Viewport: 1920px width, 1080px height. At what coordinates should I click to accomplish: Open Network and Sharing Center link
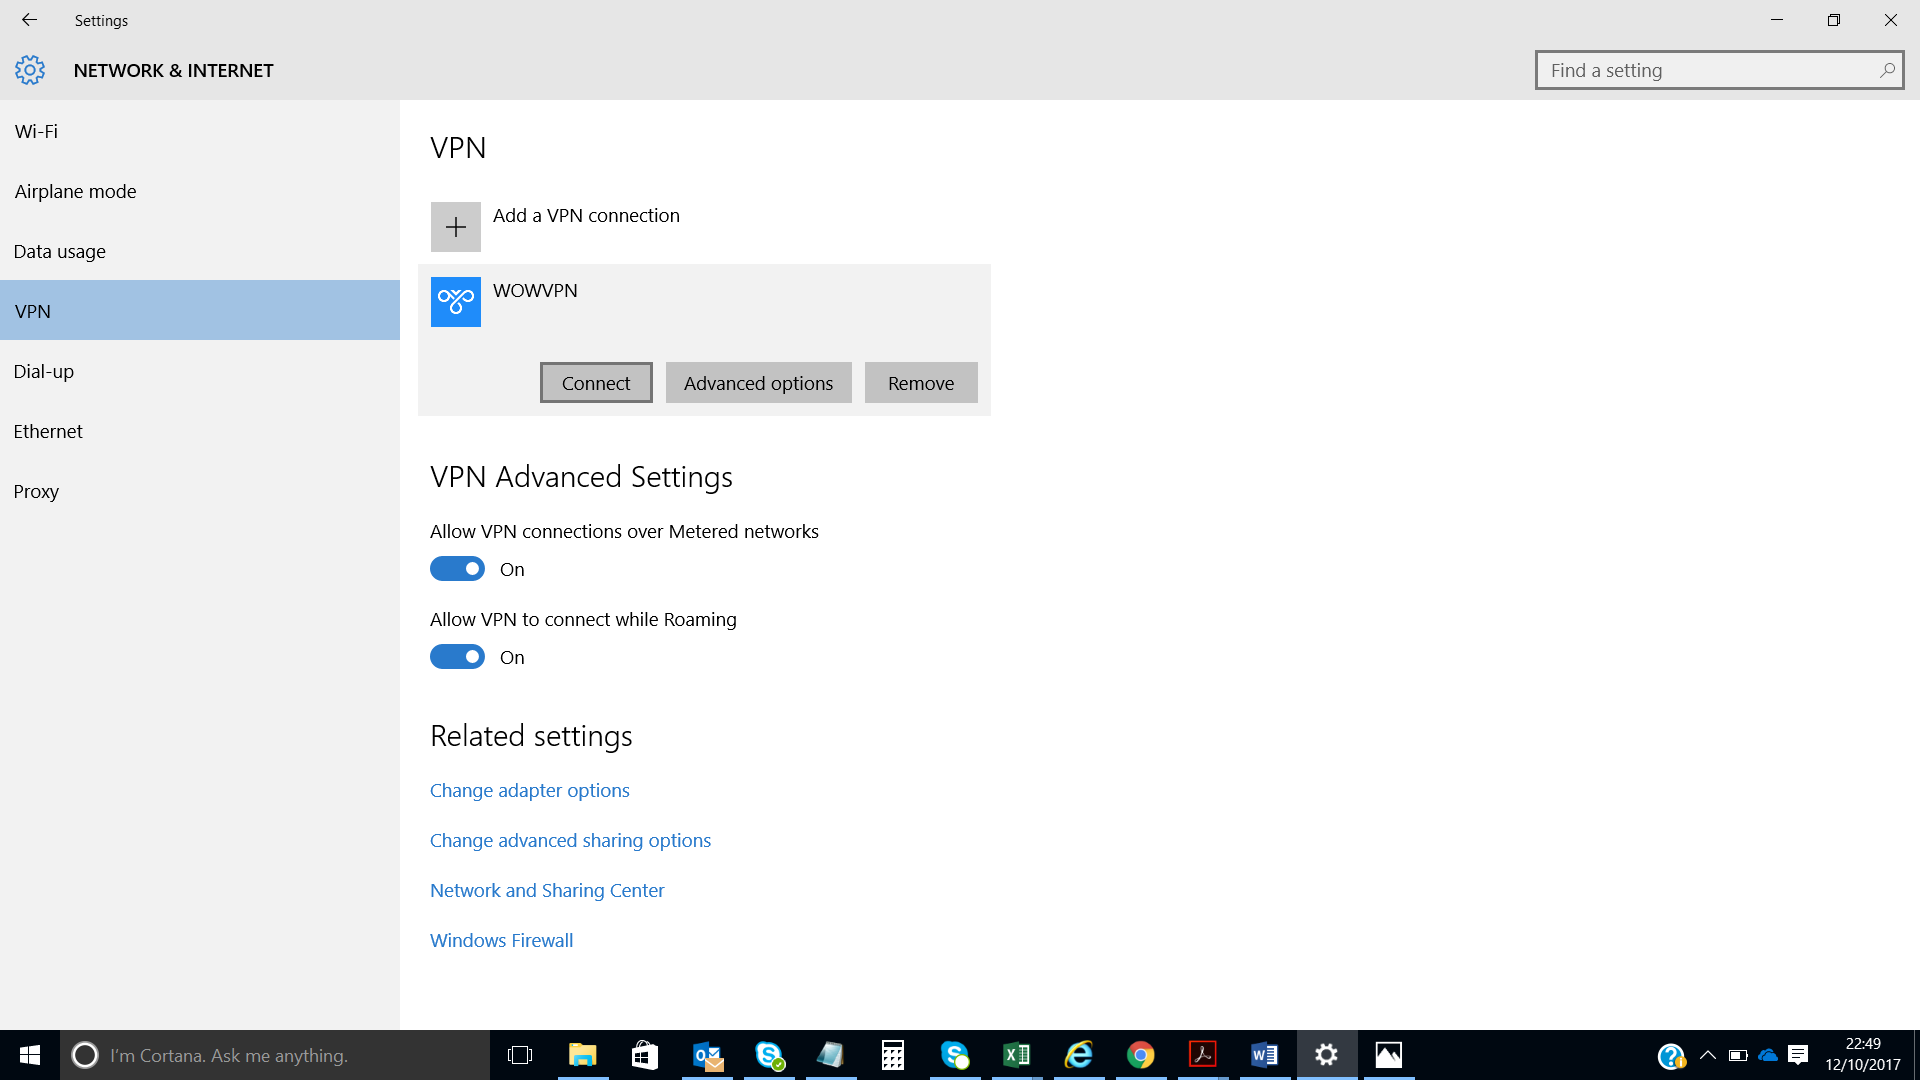coord(547,890)
